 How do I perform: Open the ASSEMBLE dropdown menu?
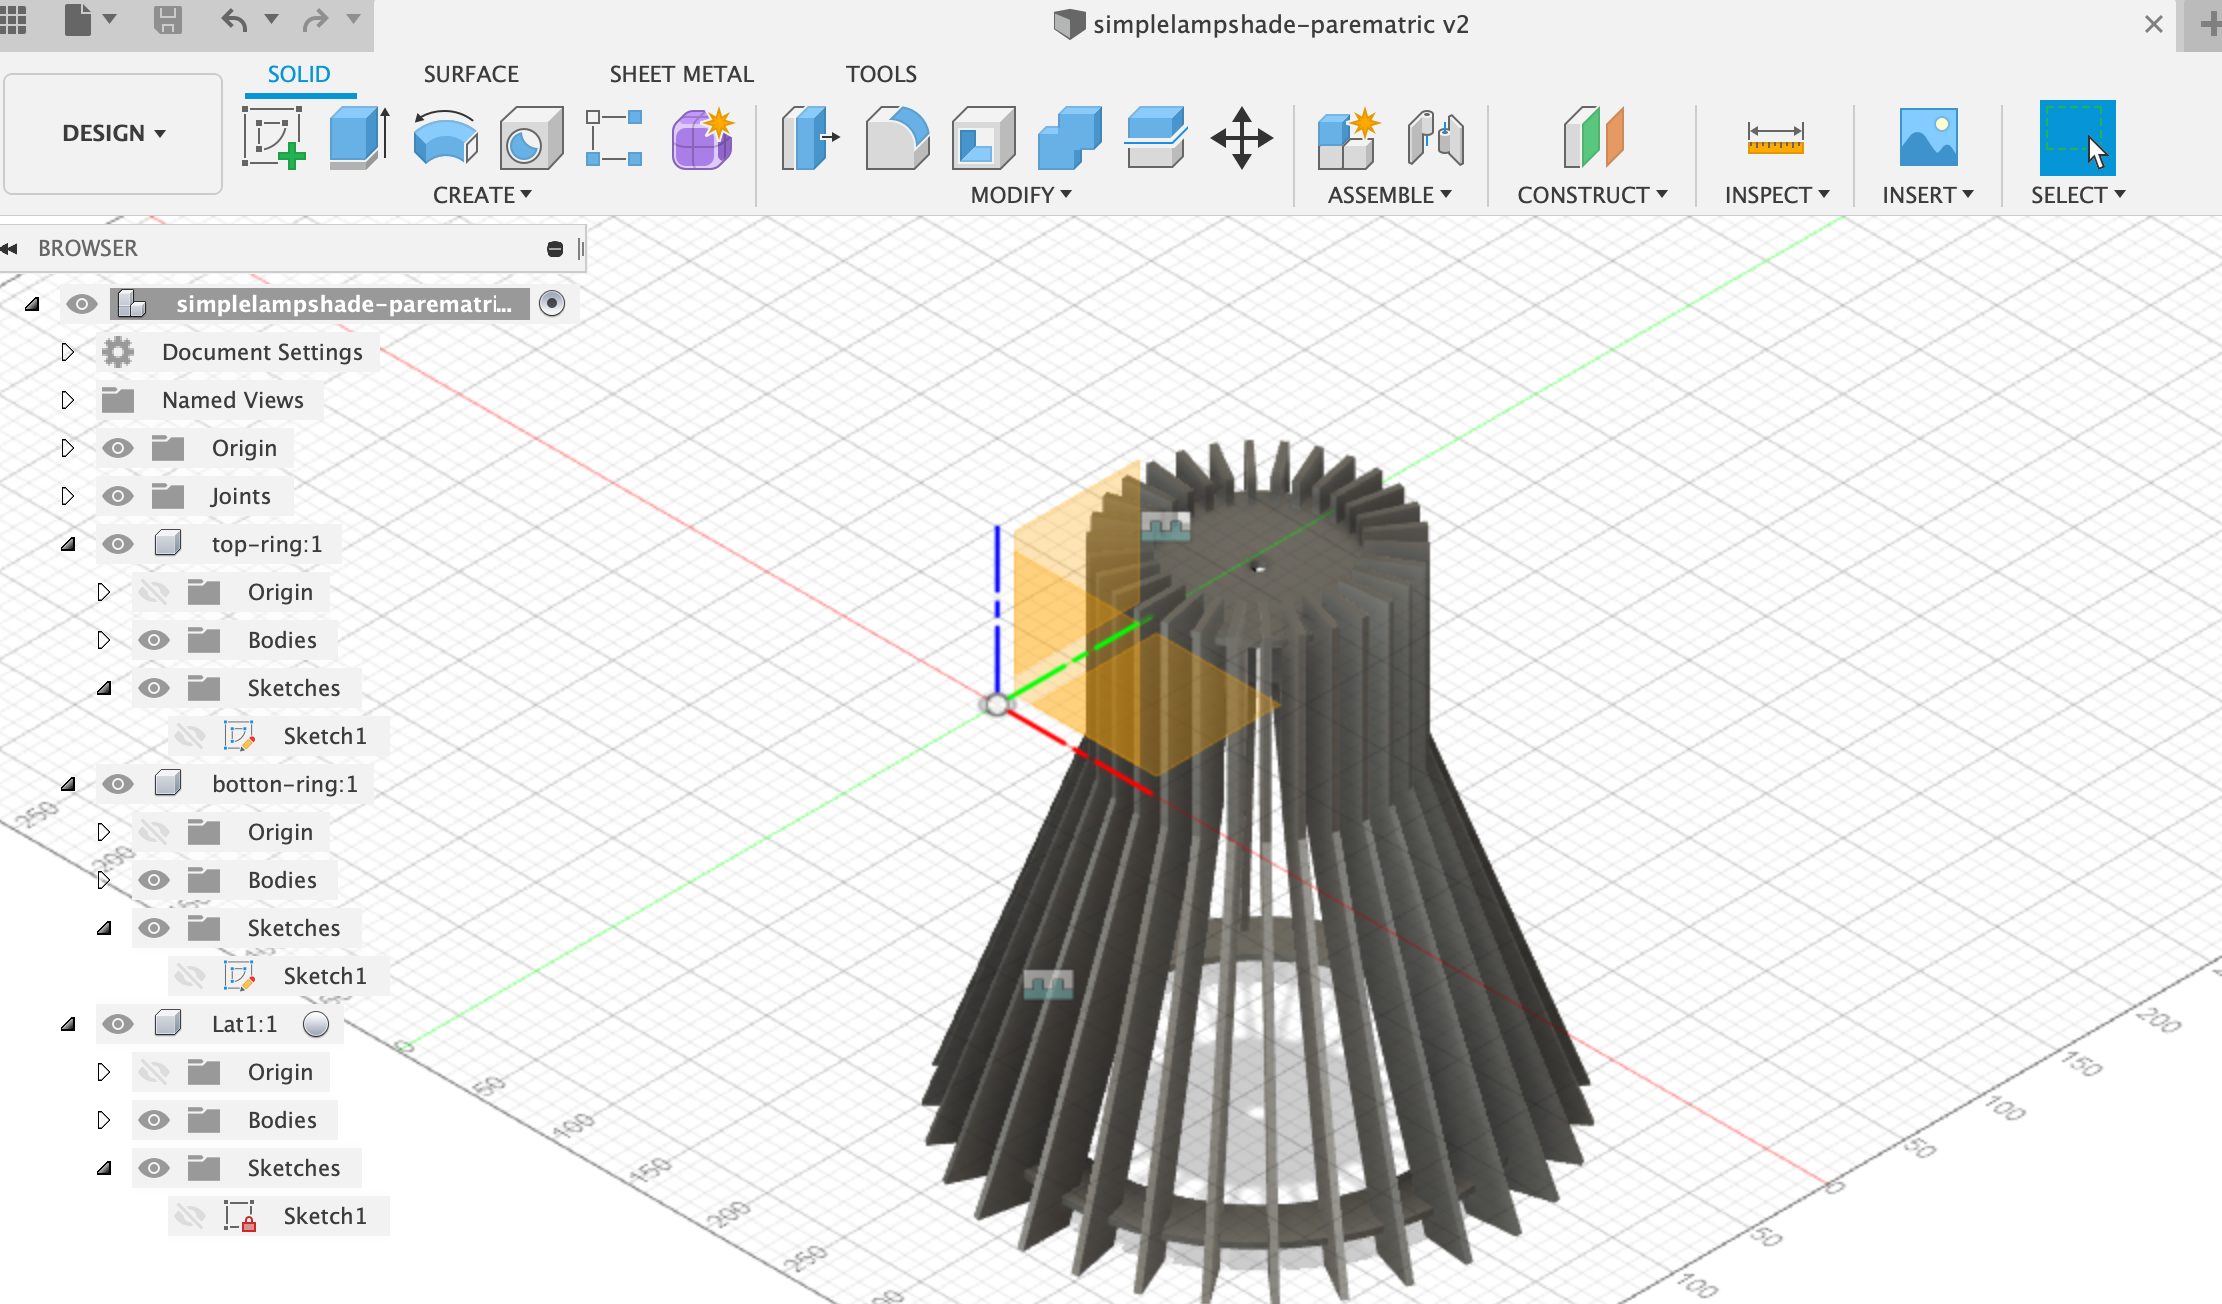click(1390, 195)
